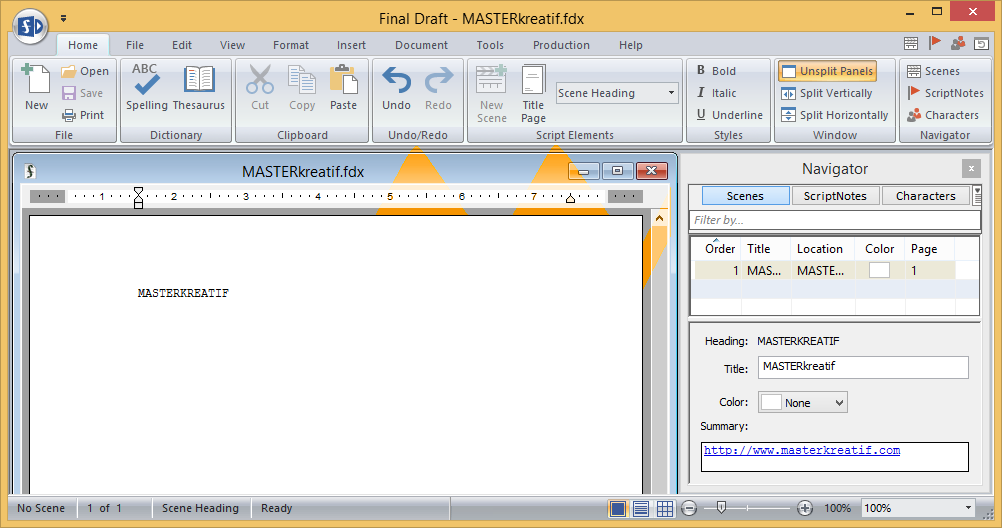The image size is (1002, 528).
Task: Open the Document menu tab
Action: point(421,45)
